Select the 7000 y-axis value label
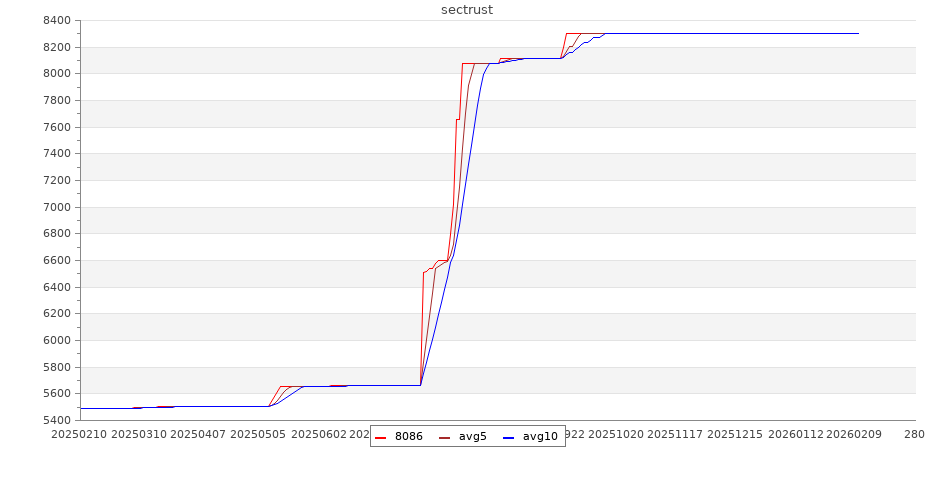Viewport: 935px width, 500px height. pyautogui.click(x=56, y=207)
